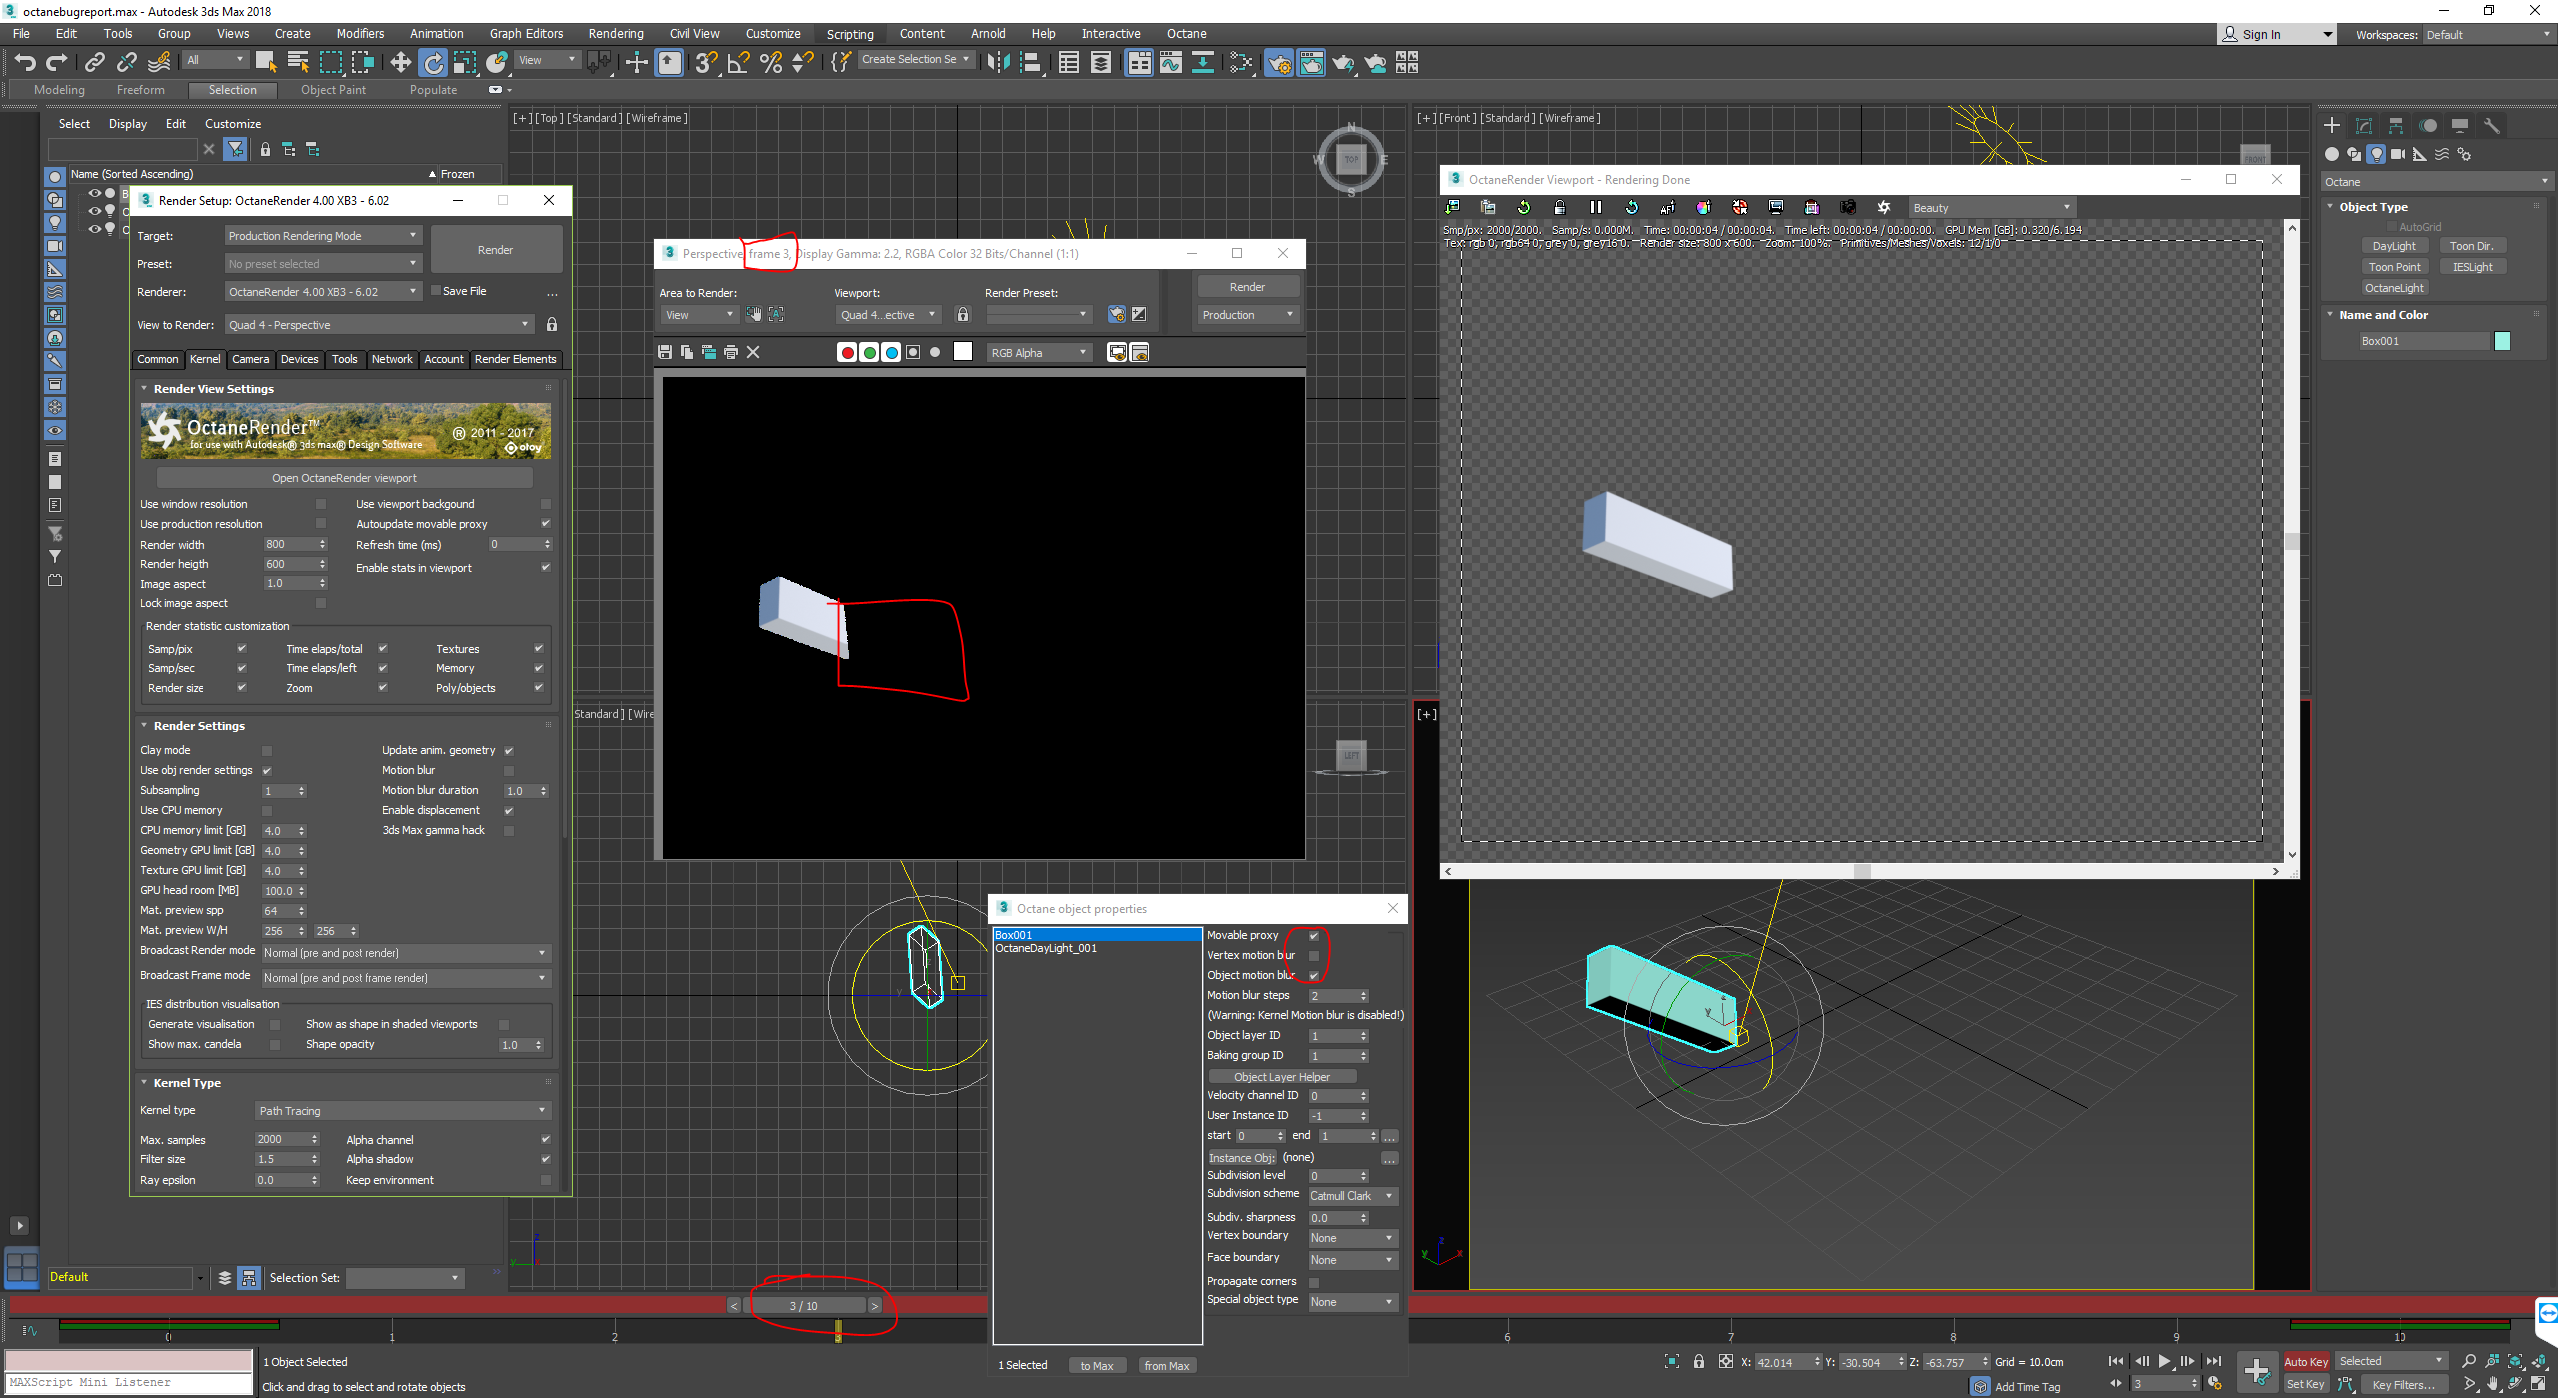Open the Kernel type Path Tracing dropdown
This screenshot has height=1398, width=2558.
pyautogui.click(x=401, y=1110)
